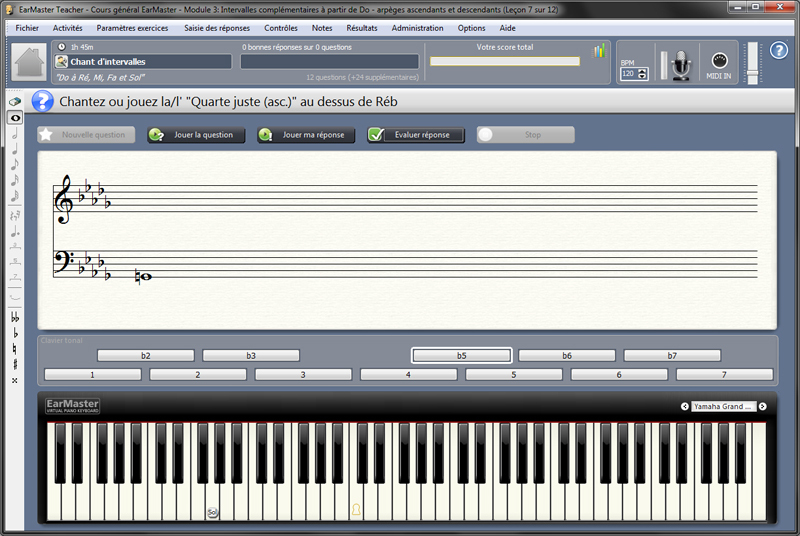Open the Saisie des réponses menu
Screen dimensions: 800x536
coord(217,28)
